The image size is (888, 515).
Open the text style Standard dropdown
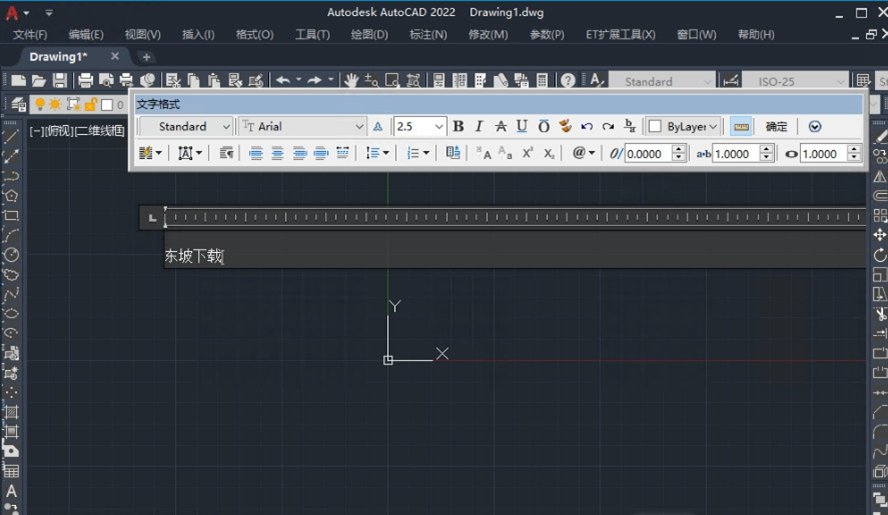point(186,126)
